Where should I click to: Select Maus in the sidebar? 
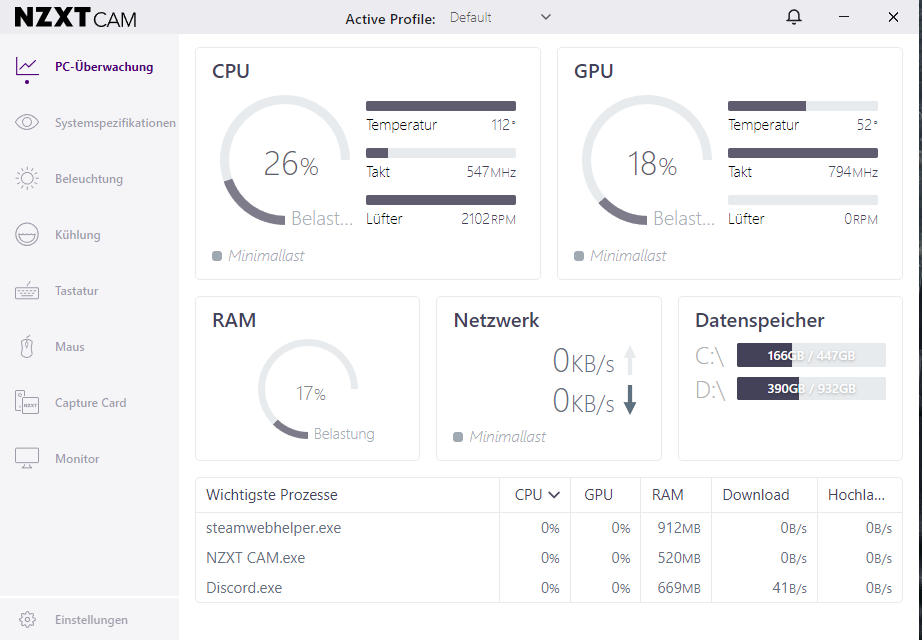pos(89,346)
